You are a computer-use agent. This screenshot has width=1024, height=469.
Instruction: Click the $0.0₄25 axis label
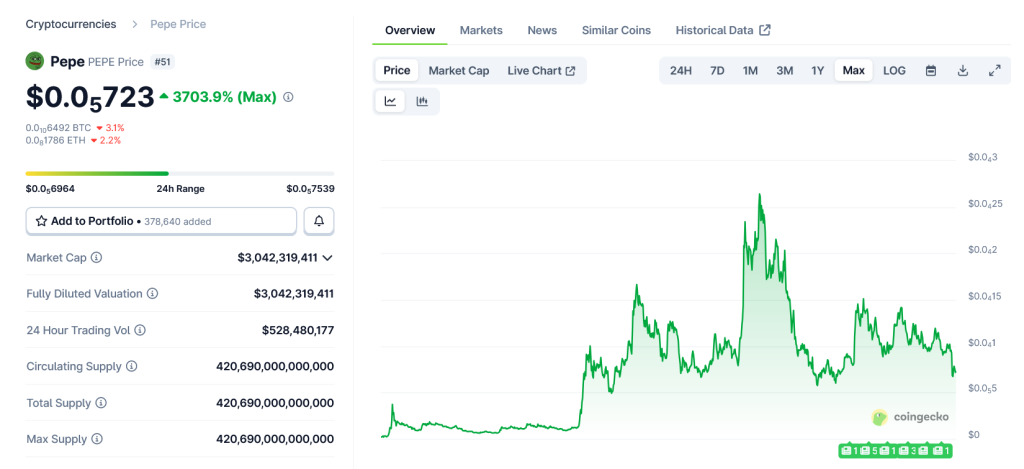tap(986, 204)
